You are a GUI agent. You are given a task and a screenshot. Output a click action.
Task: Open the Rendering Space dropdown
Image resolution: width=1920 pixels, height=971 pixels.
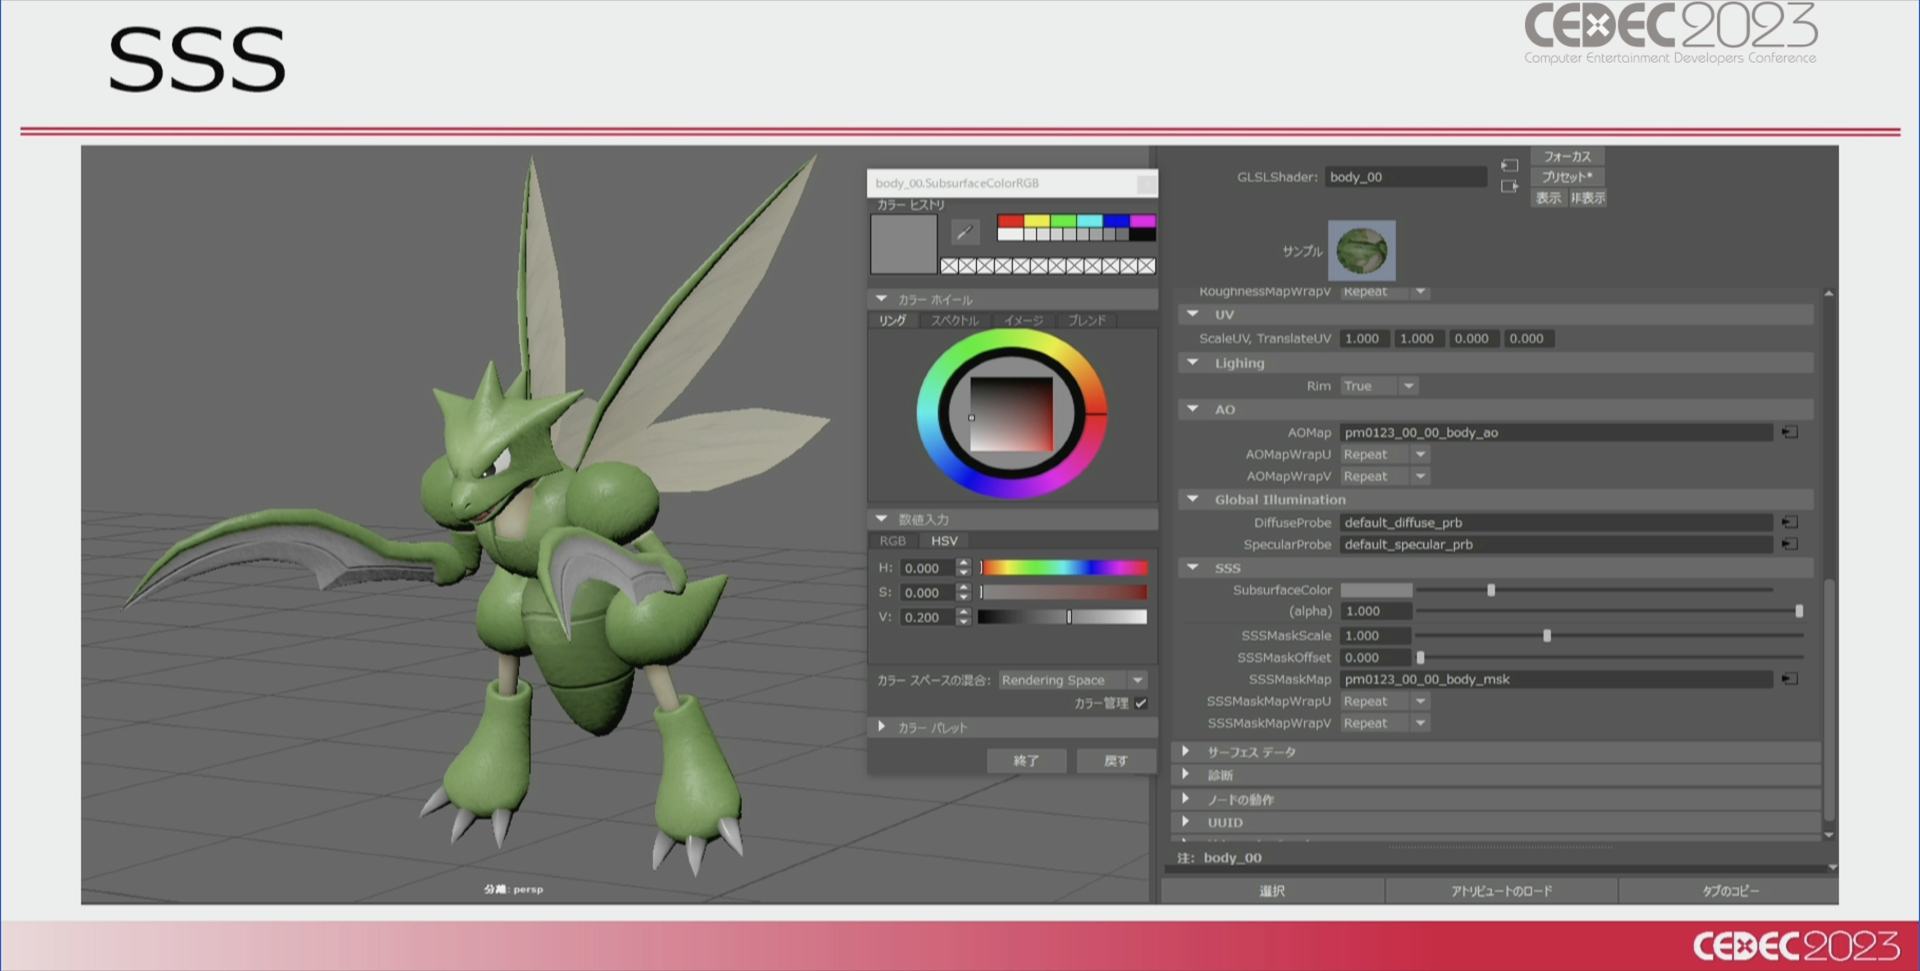1137,680
